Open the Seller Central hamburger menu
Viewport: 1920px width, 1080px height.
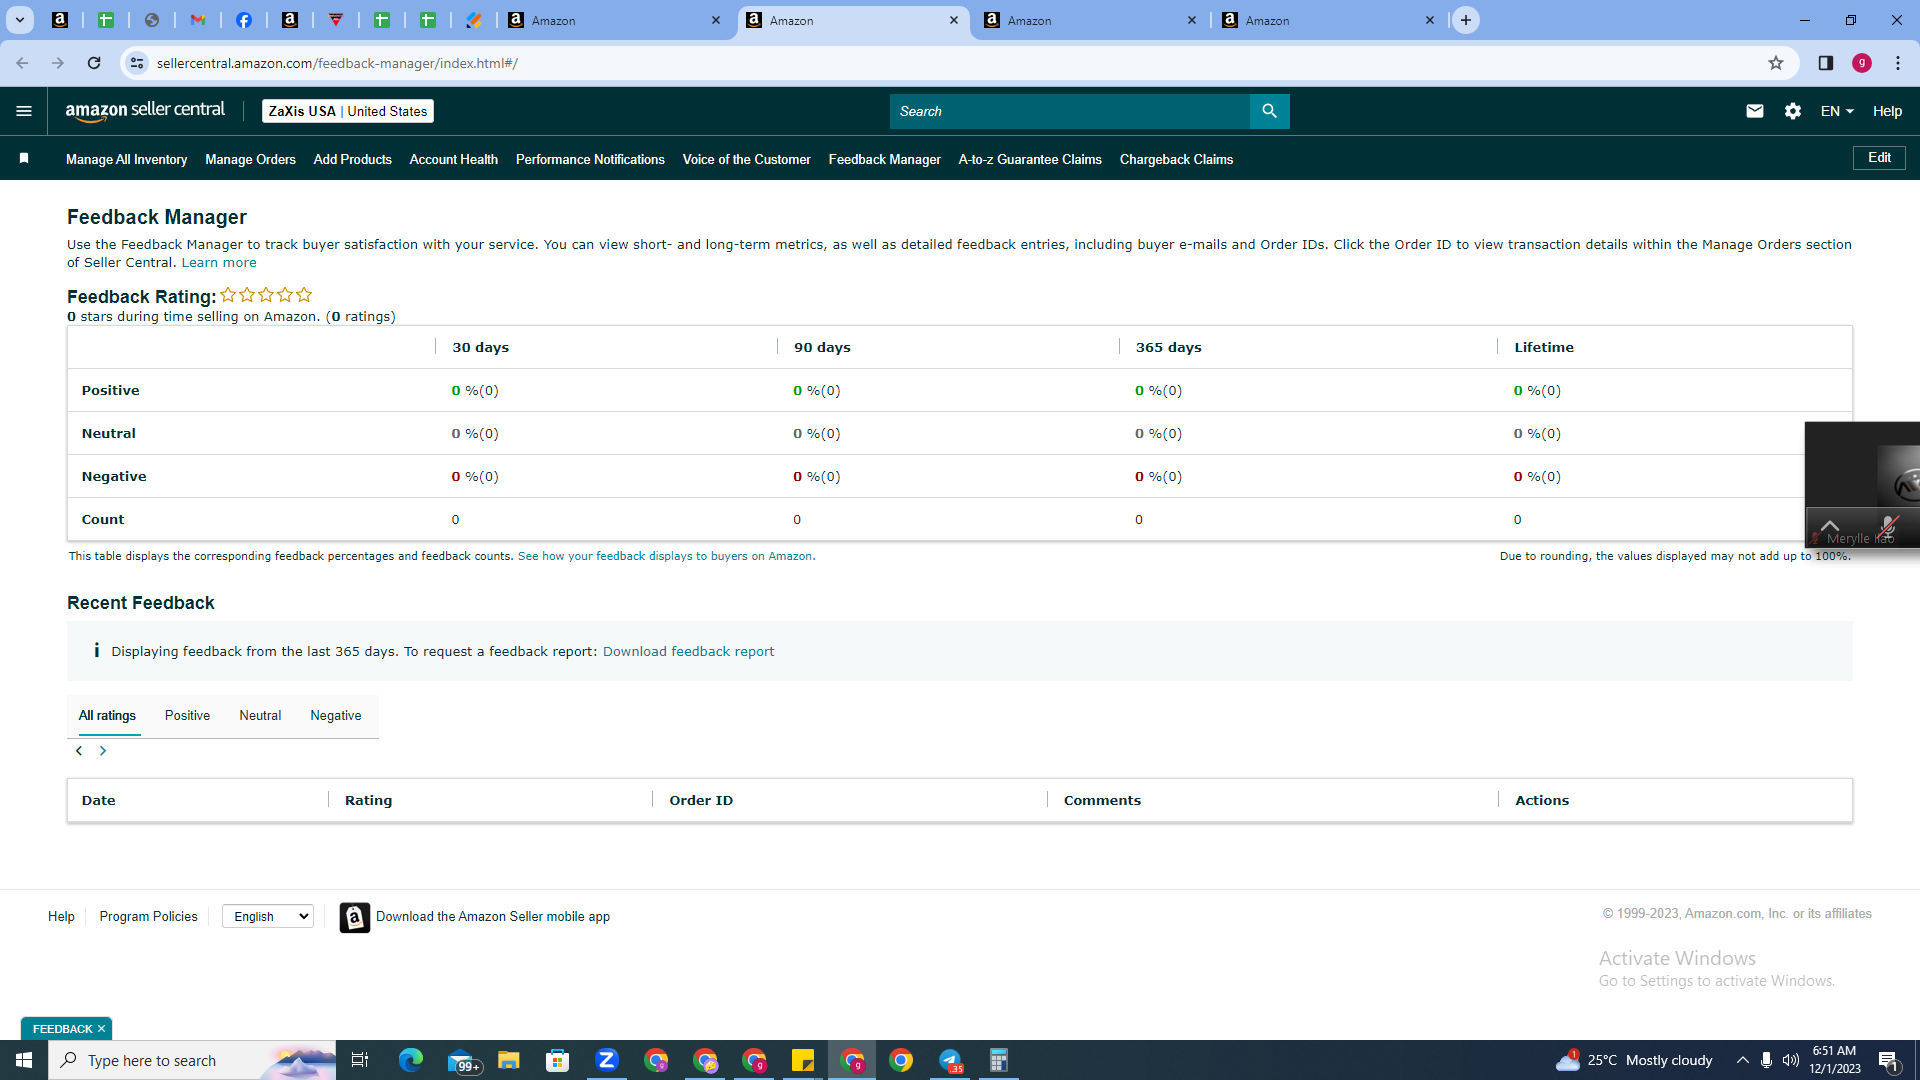[x=24, y=111]
